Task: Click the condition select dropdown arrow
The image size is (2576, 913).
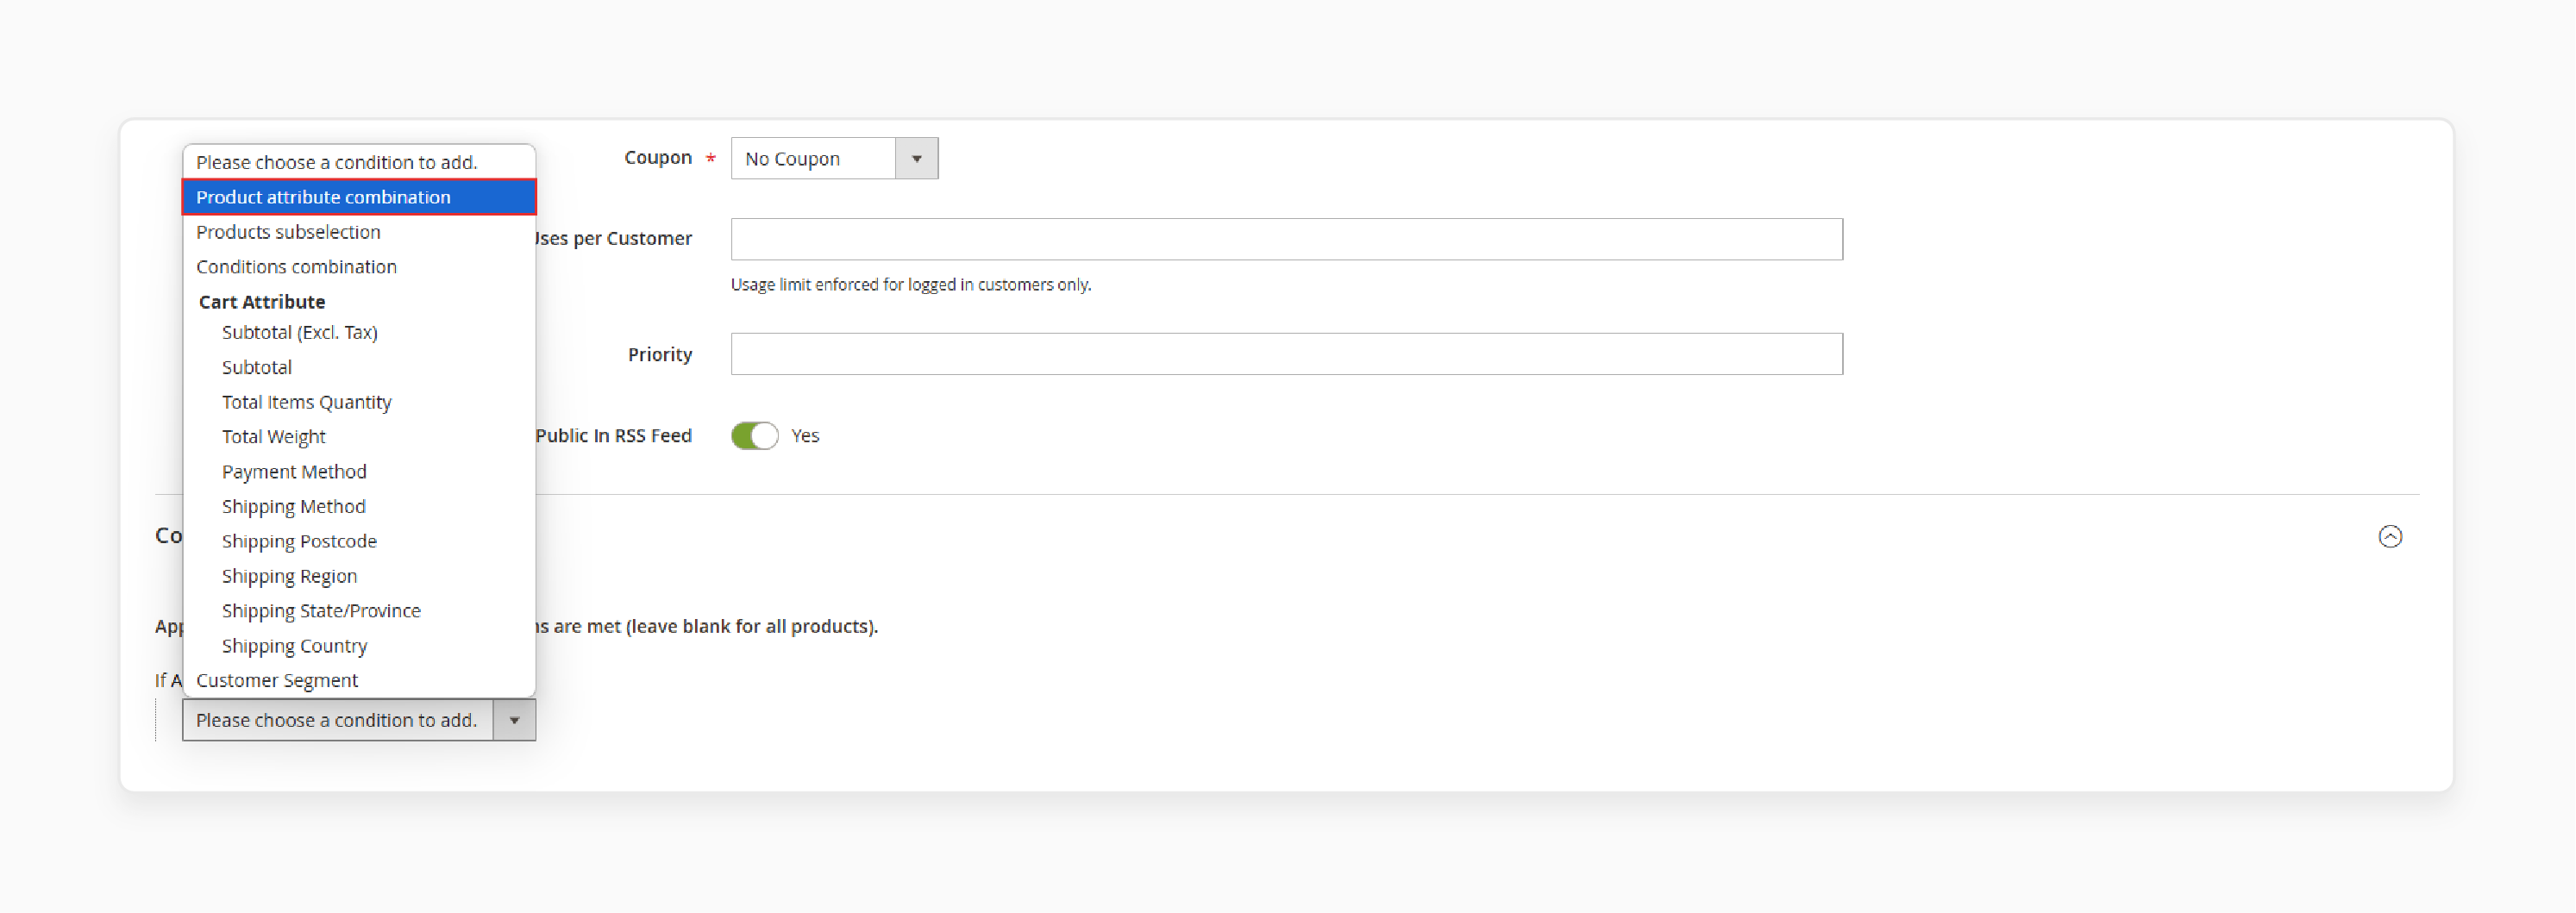Action: coord(514,720)
